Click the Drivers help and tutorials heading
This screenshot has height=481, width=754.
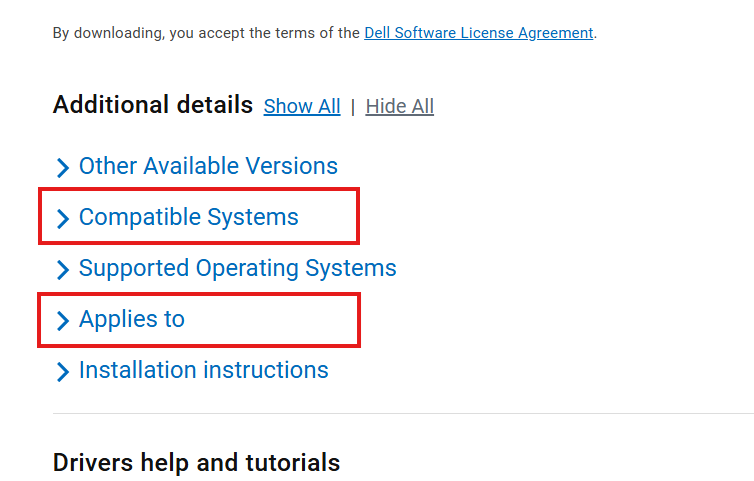tap(196, 463)
